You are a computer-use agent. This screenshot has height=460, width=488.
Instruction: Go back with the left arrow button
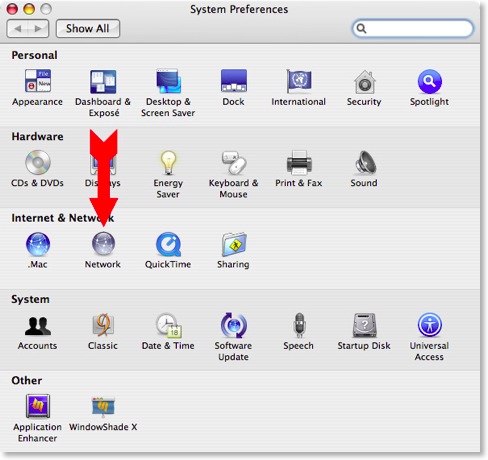(x=18, y=29)
